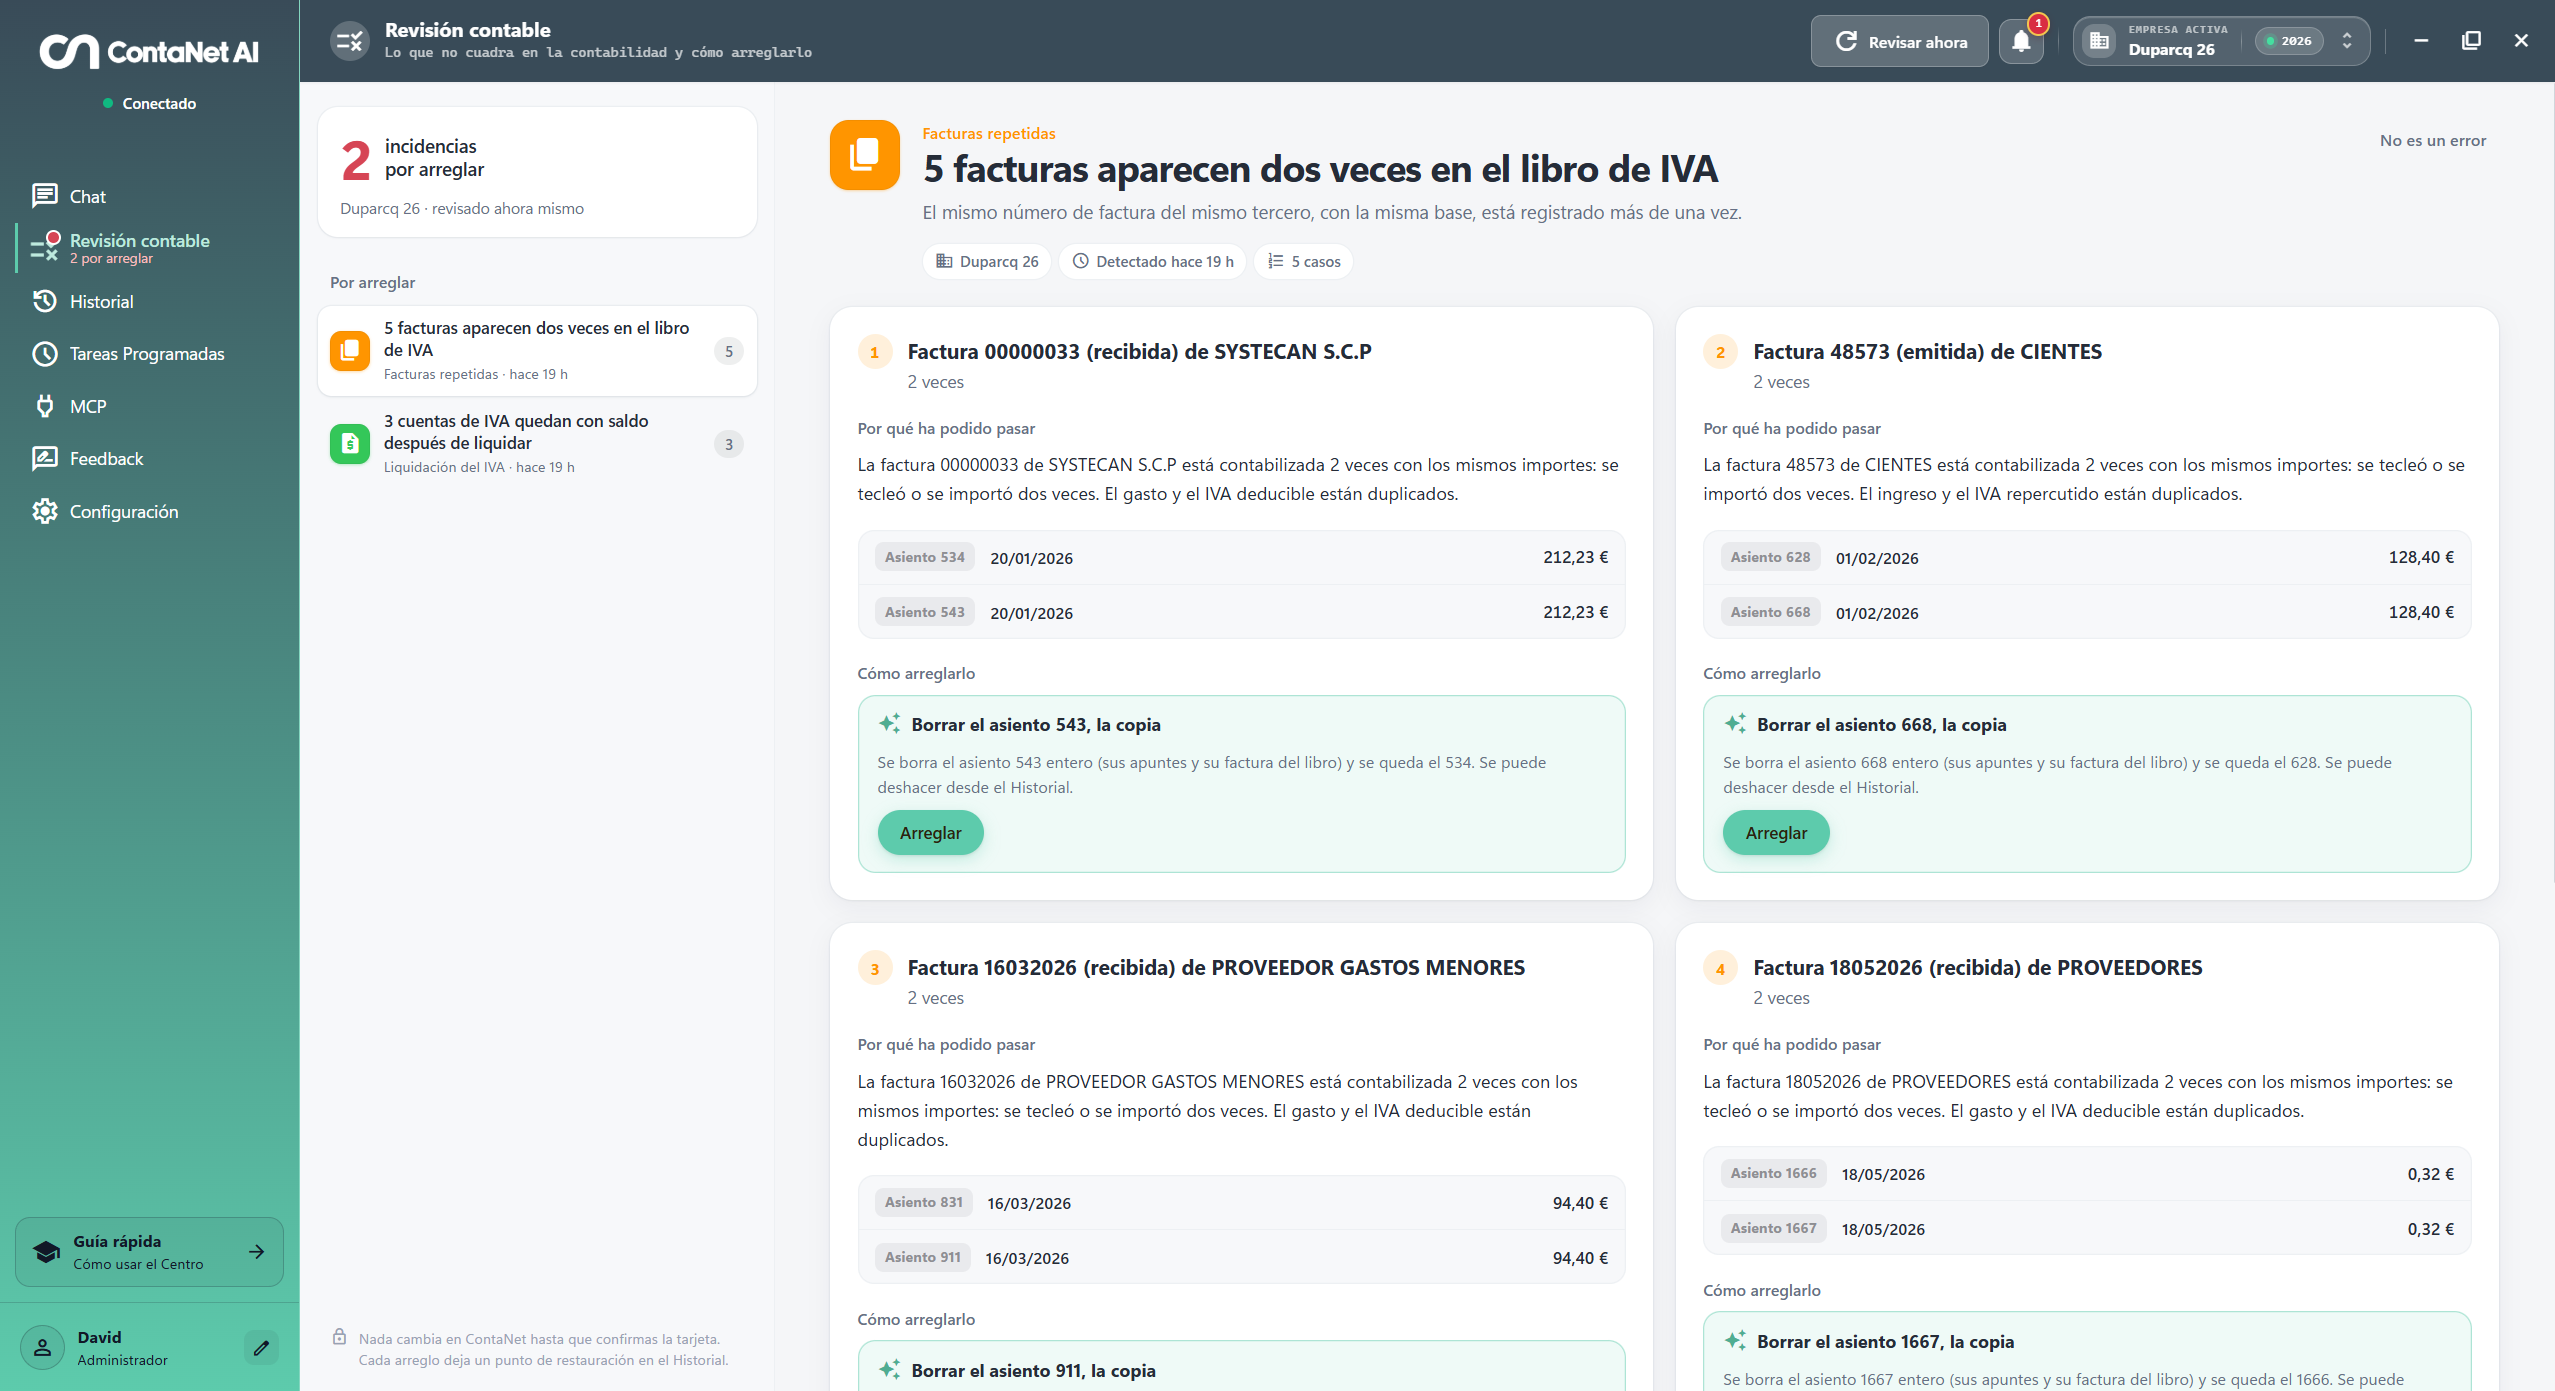Viewport: 2555px width, 1391px height.
Task: Click the Revisión contable sidebar icon
Action: (x=45, y=247)
